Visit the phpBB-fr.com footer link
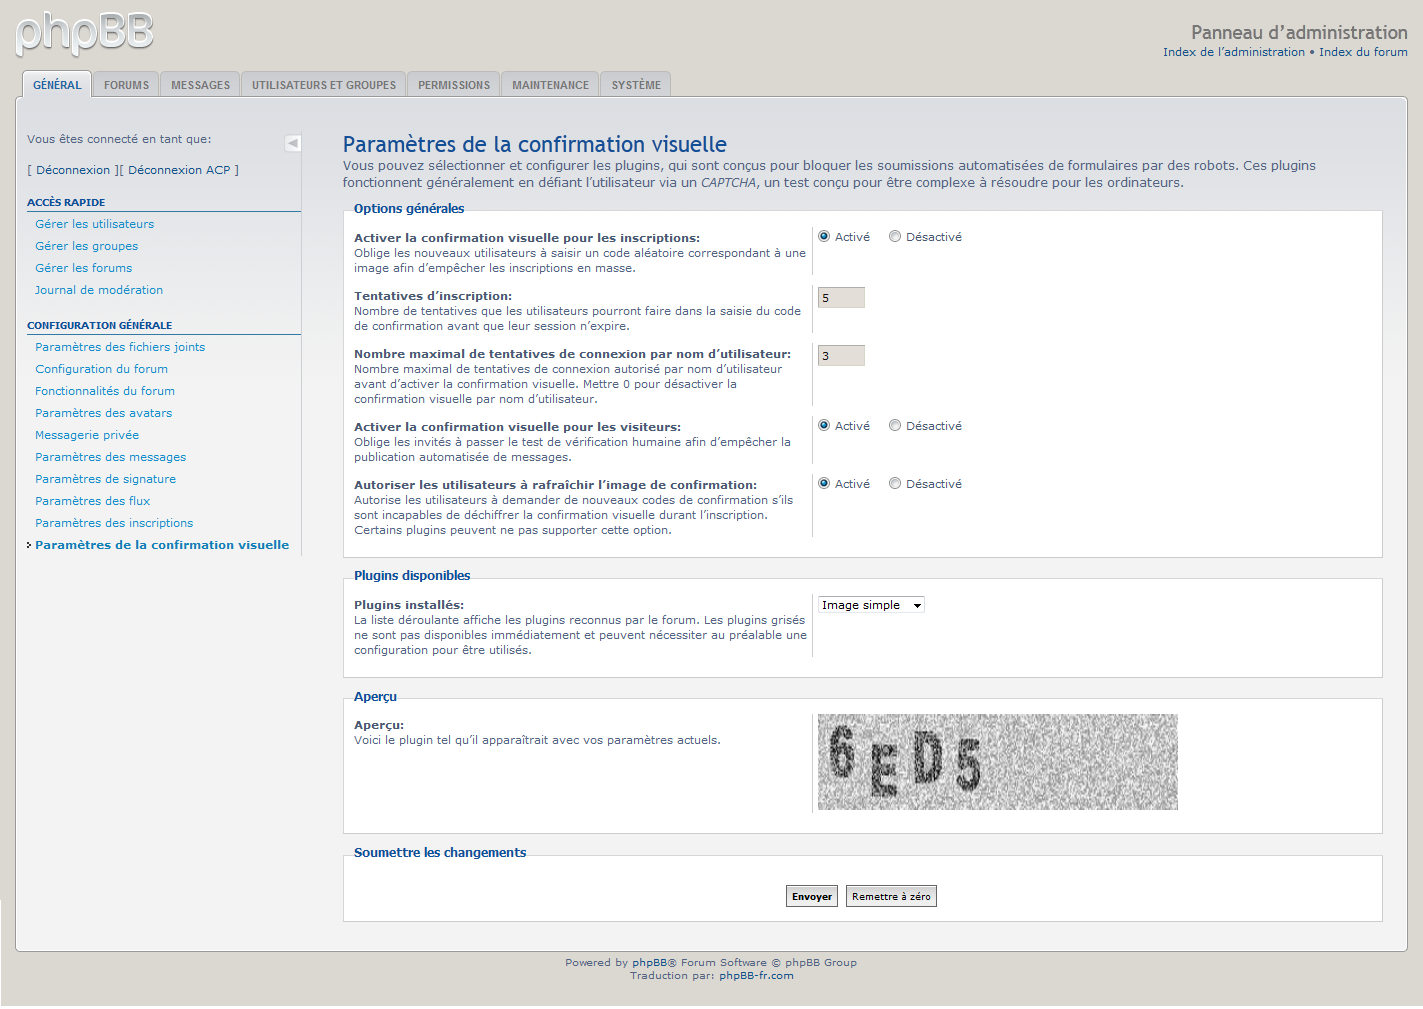The height and width of the screenshot is (1009, 1423). click(756, 976)
